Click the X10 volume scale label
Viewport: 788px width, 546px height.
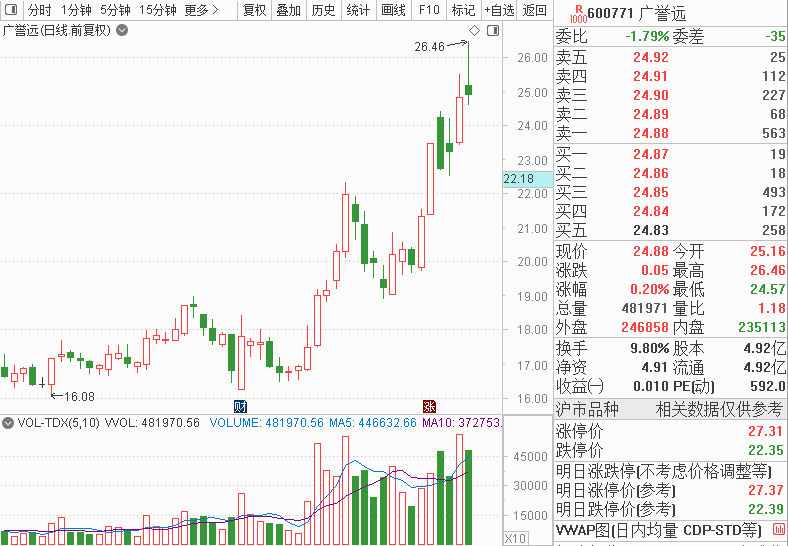pyautogui.click(x=515, y=538)
